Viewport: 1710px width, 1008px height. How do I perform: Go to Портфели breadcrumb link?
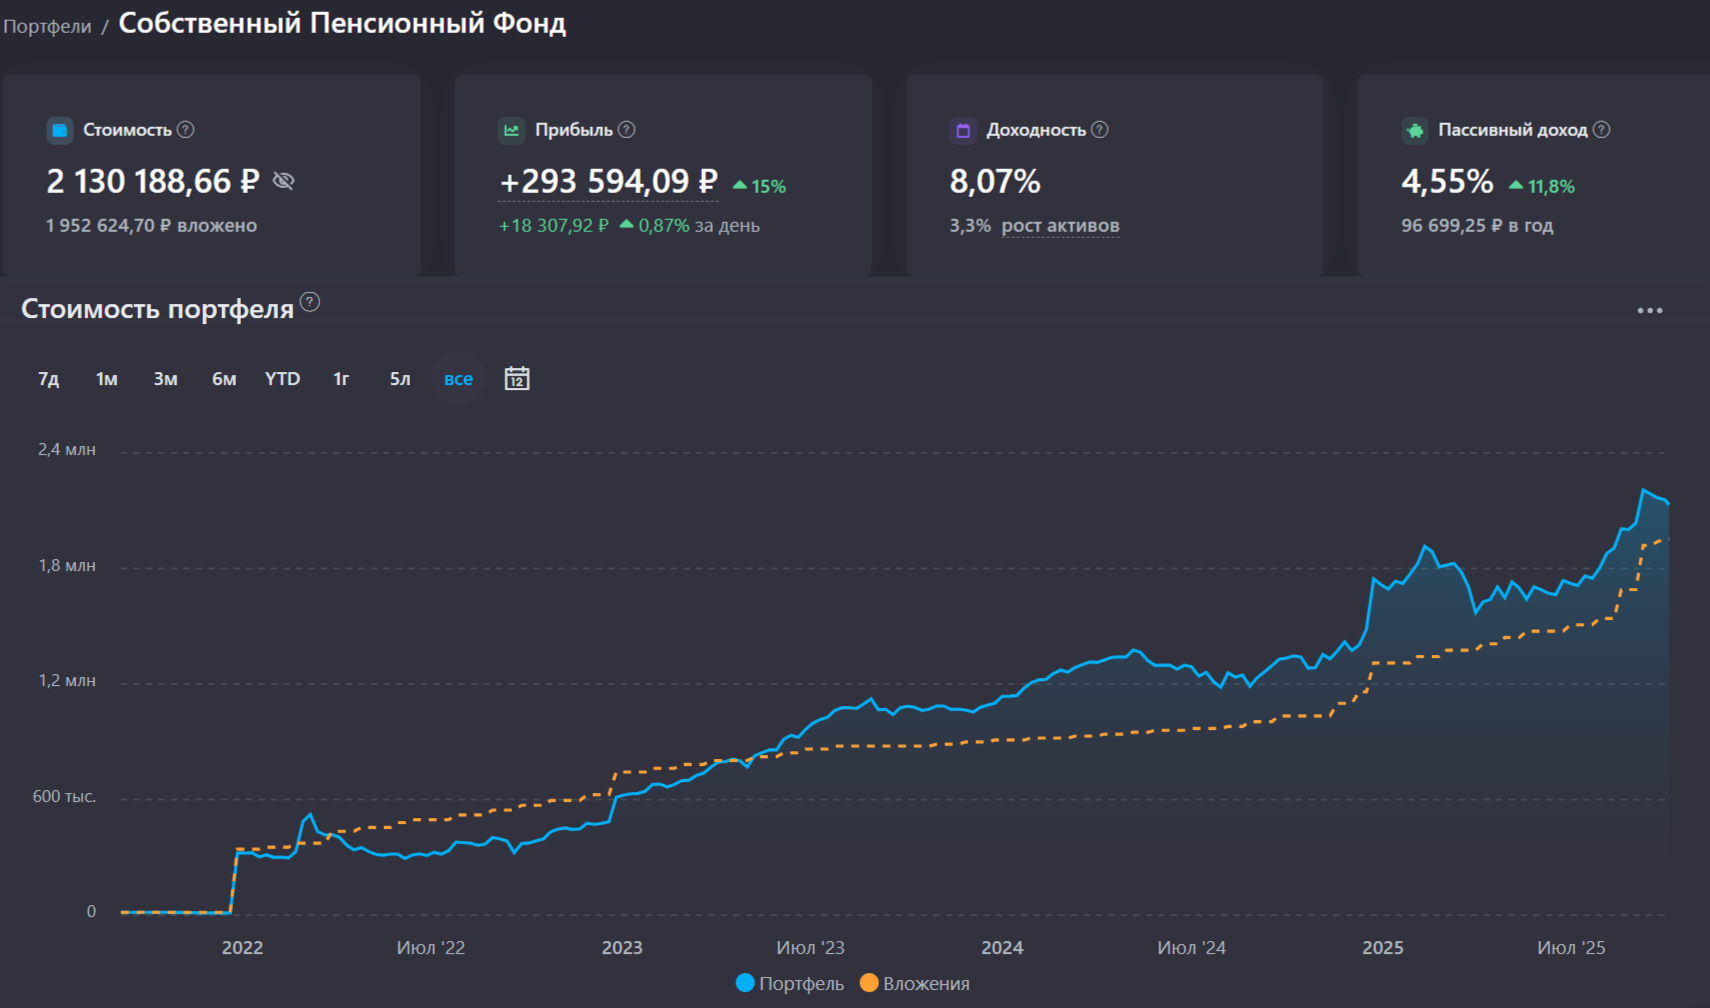pos(47,26)
